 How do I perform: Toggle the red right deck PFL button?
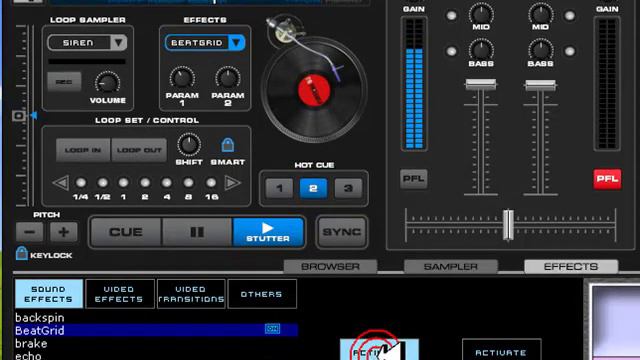tap(607, 179)
